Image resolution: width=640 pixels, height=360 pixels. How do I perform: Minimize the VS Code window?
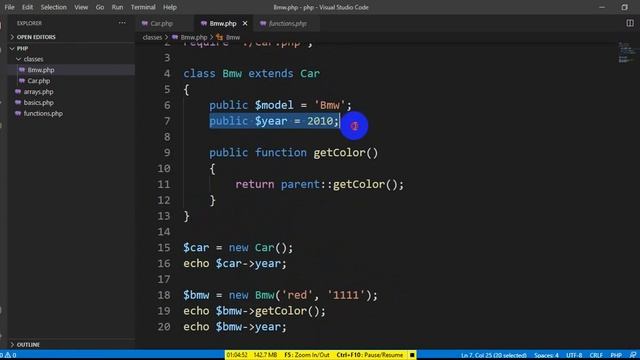[602, 7]
